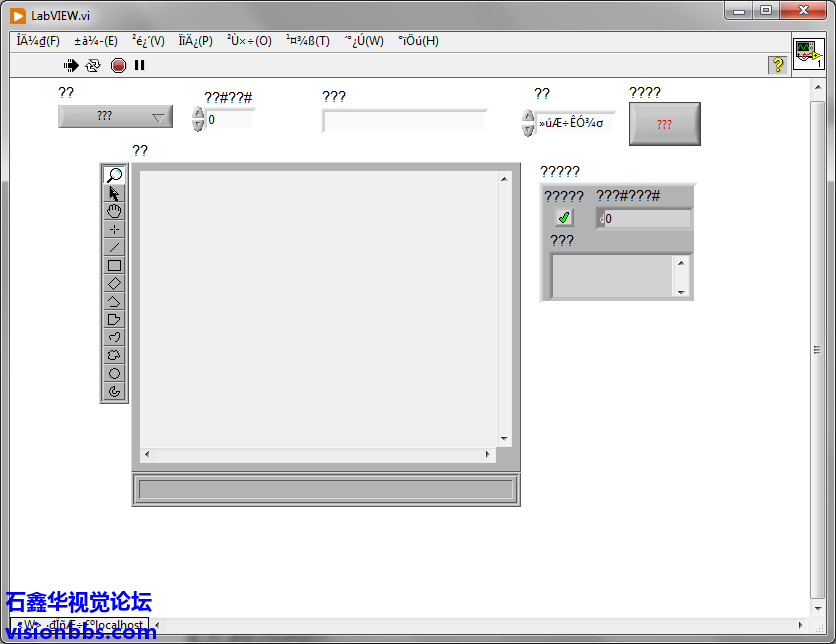Select the Pan hand tool
Image resolution: width=836 pixels, height=644 pixels.
115,211
